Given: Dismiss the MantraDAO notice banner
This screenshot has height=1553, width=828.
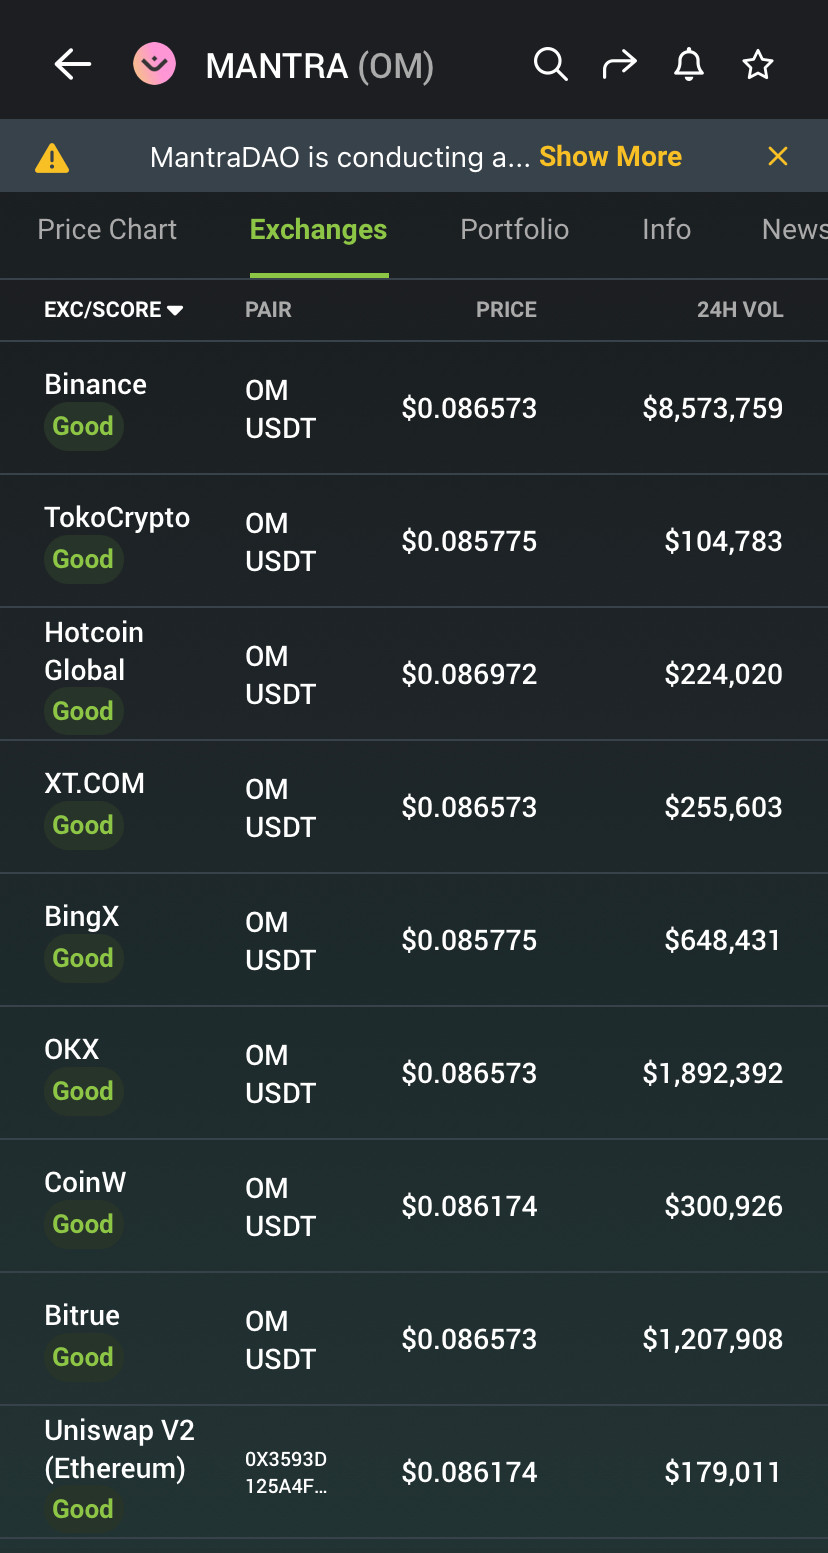Looking at the screenshot, I should pyautogui.click(x=778, y=156).
